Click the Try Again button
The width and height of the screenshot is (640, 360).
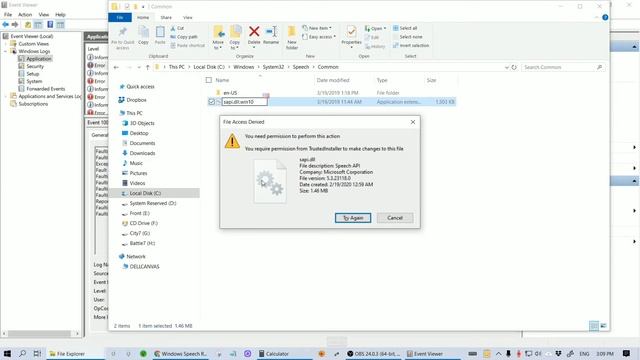[353, 218]
